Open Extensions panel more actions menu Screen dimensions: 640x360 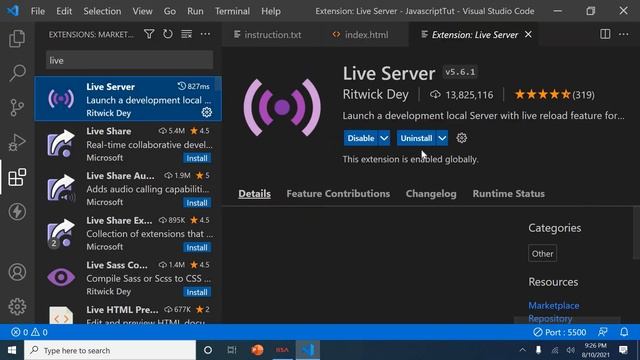(x=205, y=34)
